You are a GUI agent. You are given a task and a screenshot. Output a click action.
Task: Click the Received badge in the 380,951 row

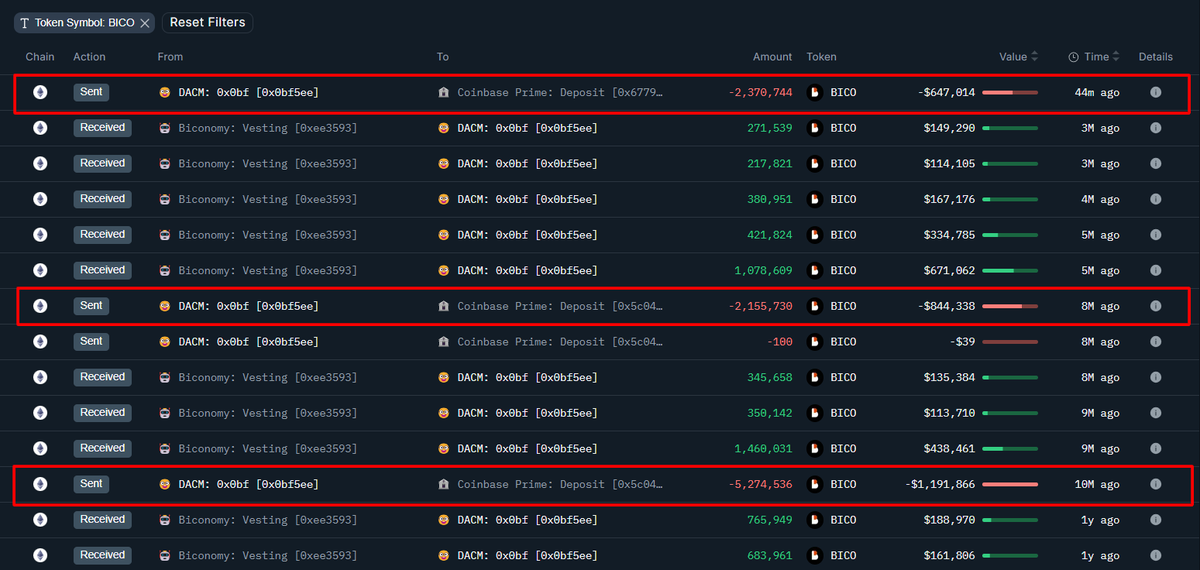(102, 199)
